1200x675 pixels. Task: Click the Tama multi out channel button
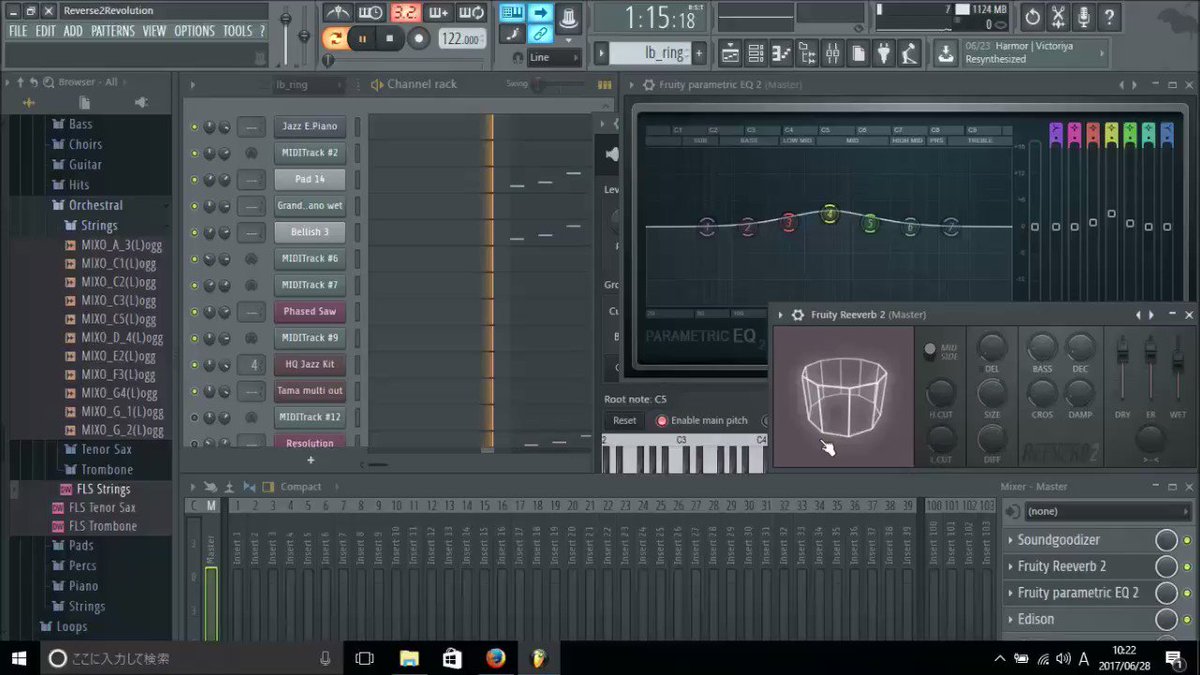coord(309,391)
